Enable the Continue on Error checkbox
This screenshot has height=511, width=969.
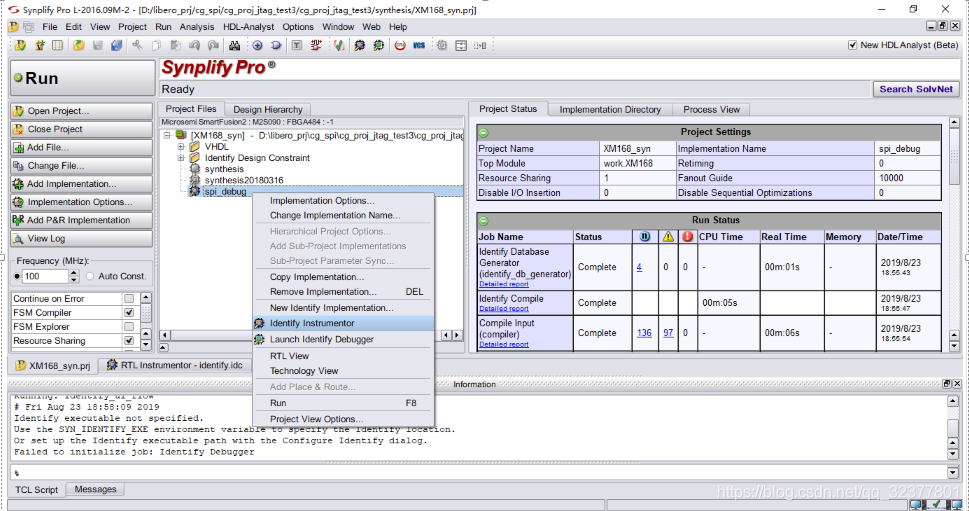pyautogui.click(x=129, y=298)
